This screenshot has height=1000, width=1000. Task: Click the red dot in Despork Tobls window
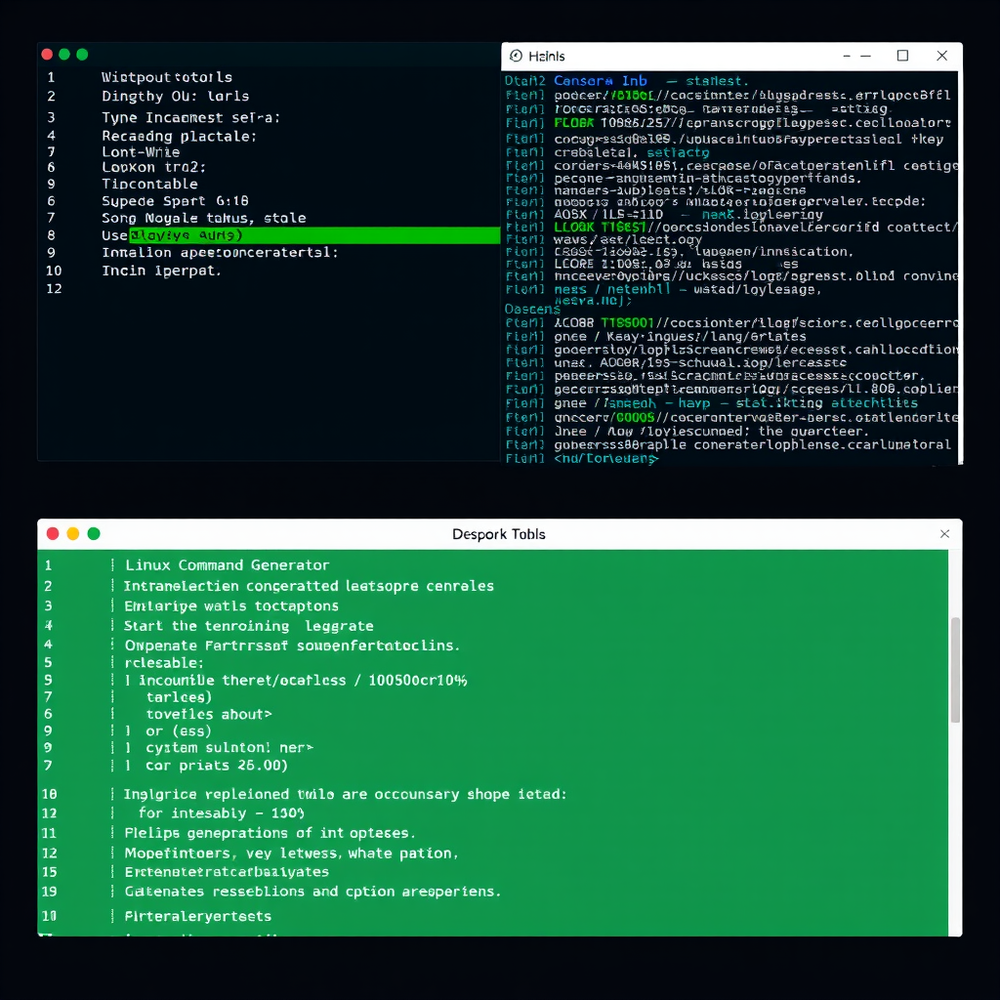53,534
